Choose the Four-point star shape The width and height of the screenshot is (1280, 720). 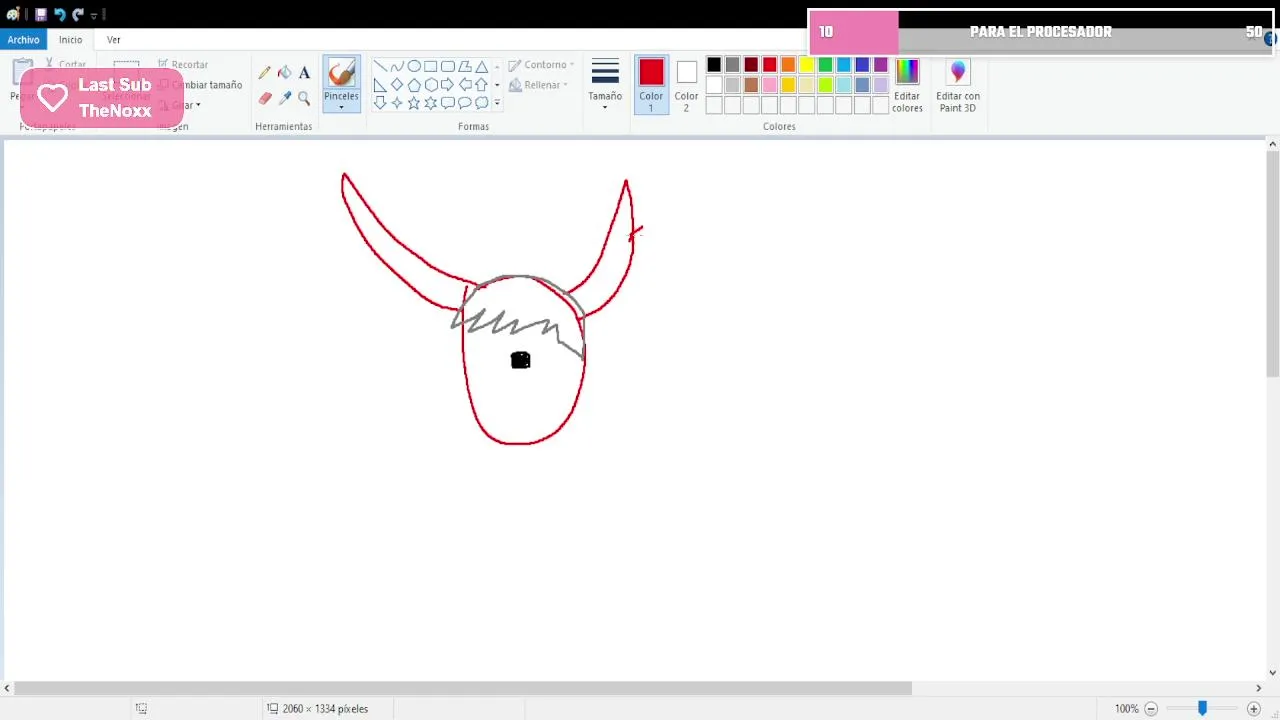coord(397,103)
